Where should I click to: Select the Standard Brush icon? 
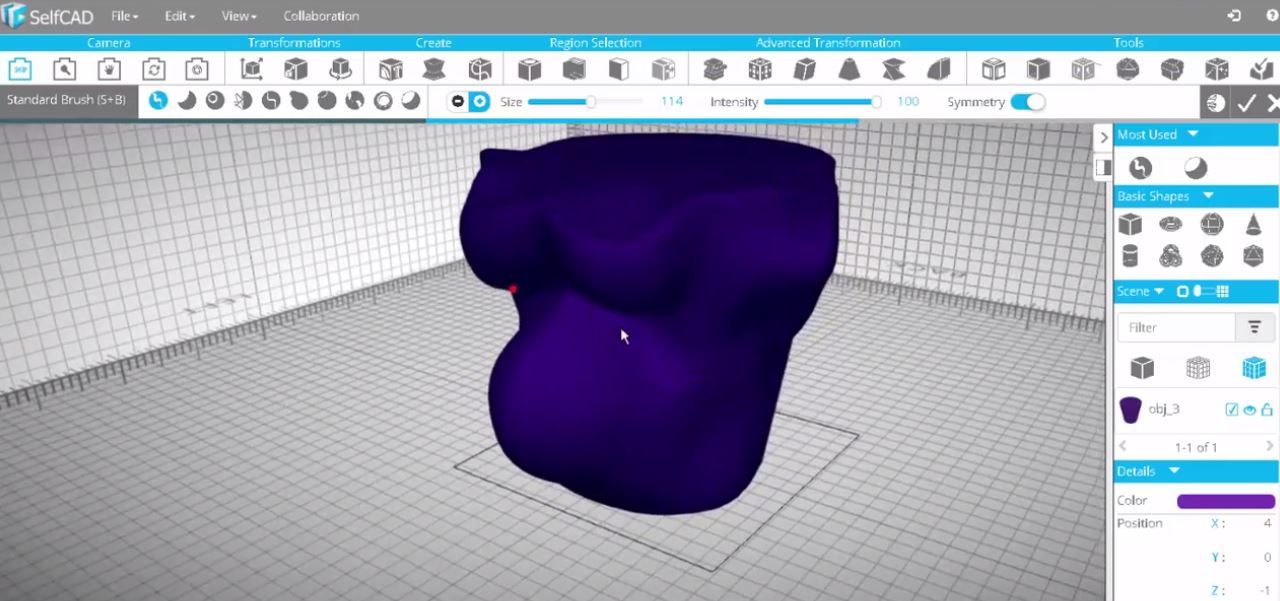(157, 101)
